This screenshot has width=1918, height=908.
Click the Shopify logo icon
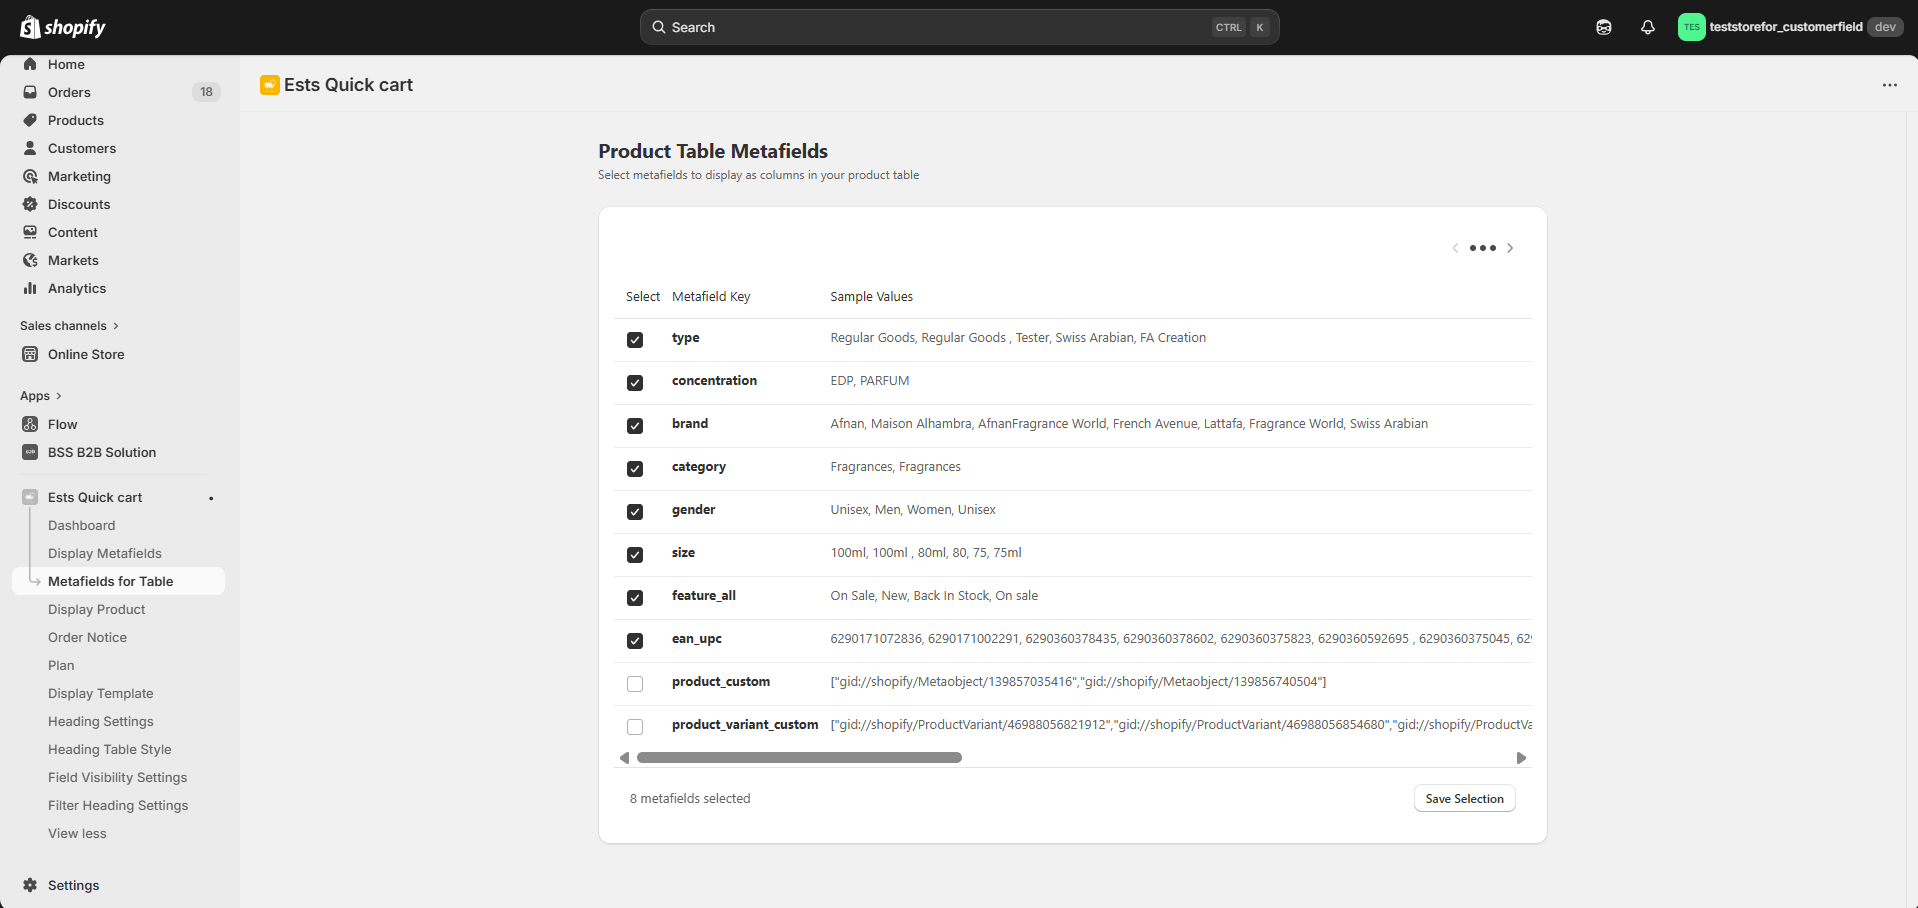30,27
